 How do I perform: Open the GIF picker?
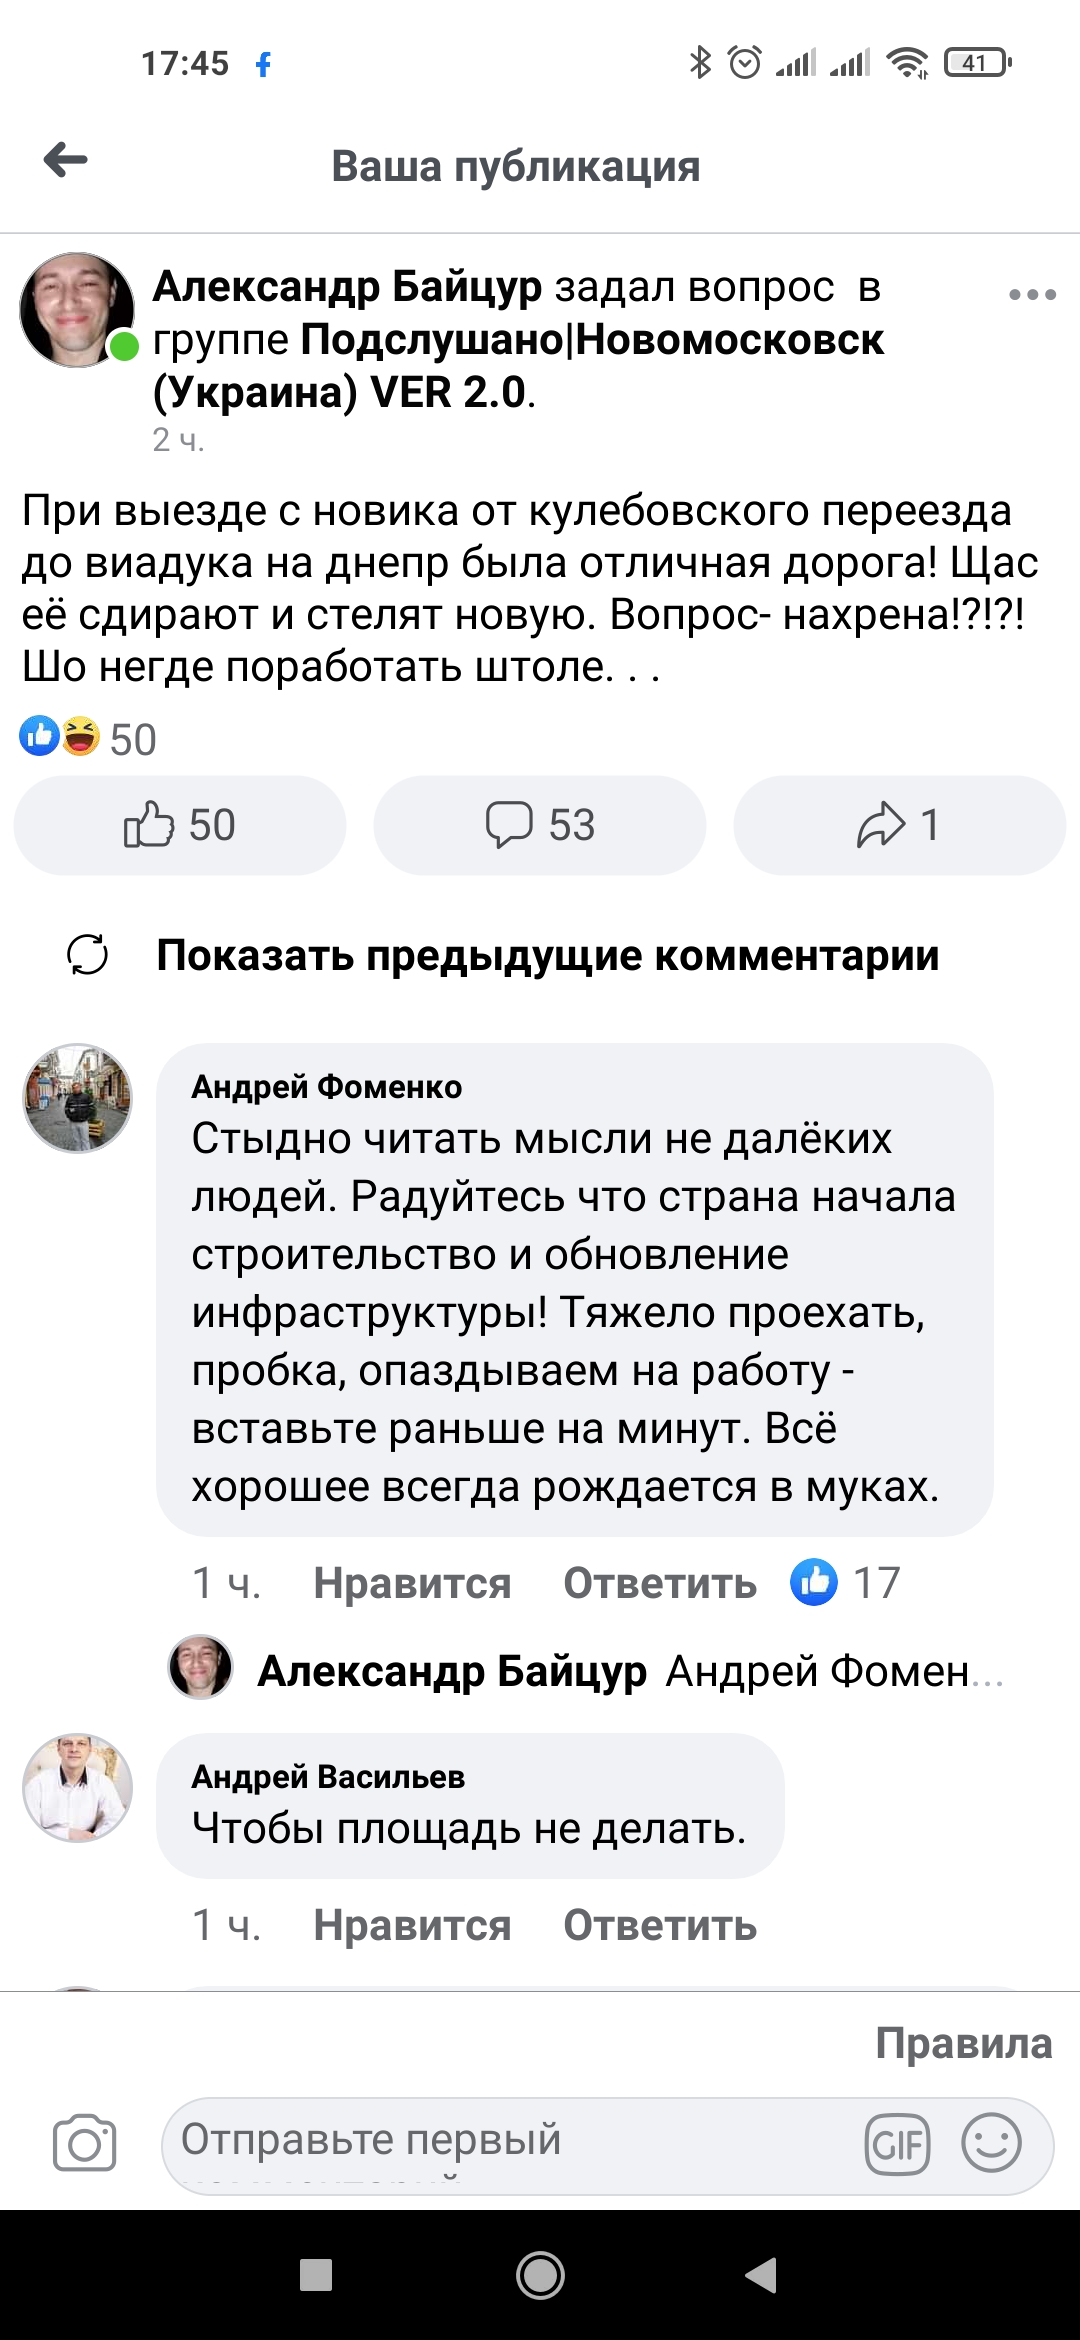tap(897, 2143)
